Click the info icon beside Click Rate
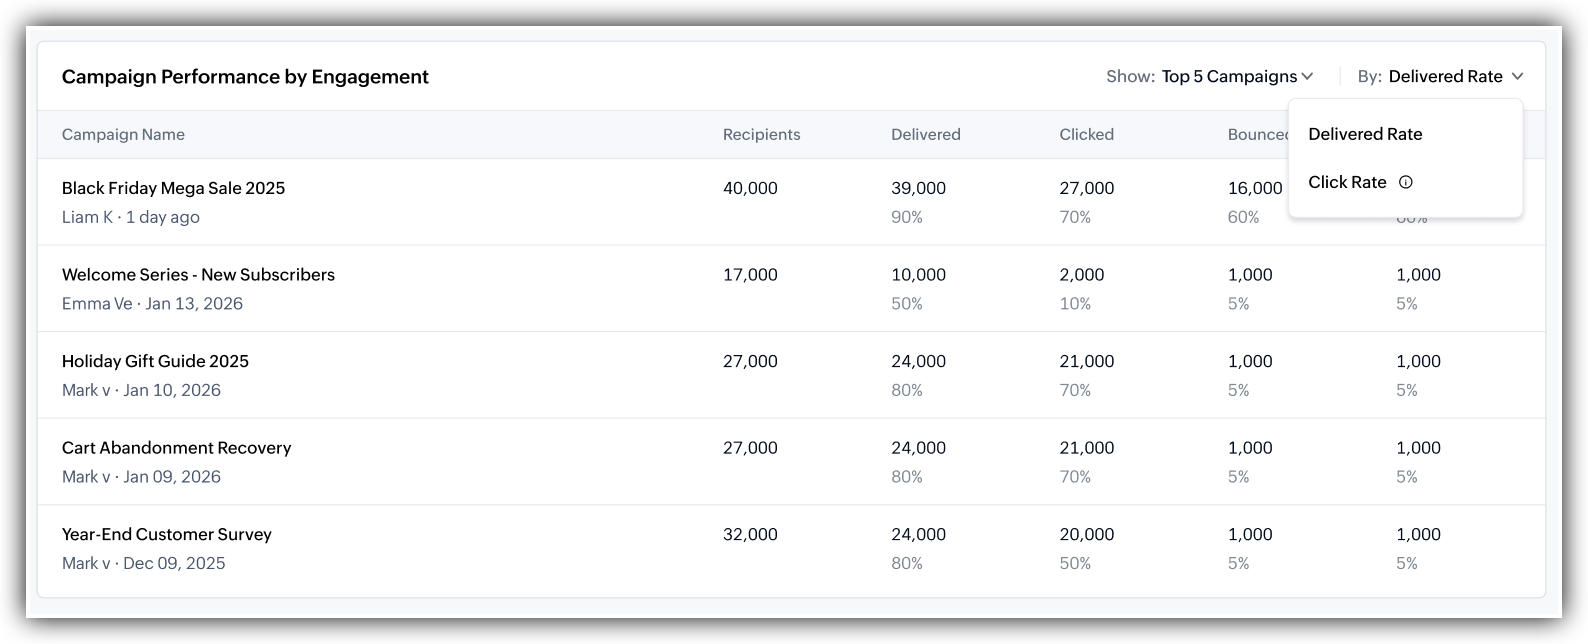Screen dimensions: 1588x644 (1405, 182)
